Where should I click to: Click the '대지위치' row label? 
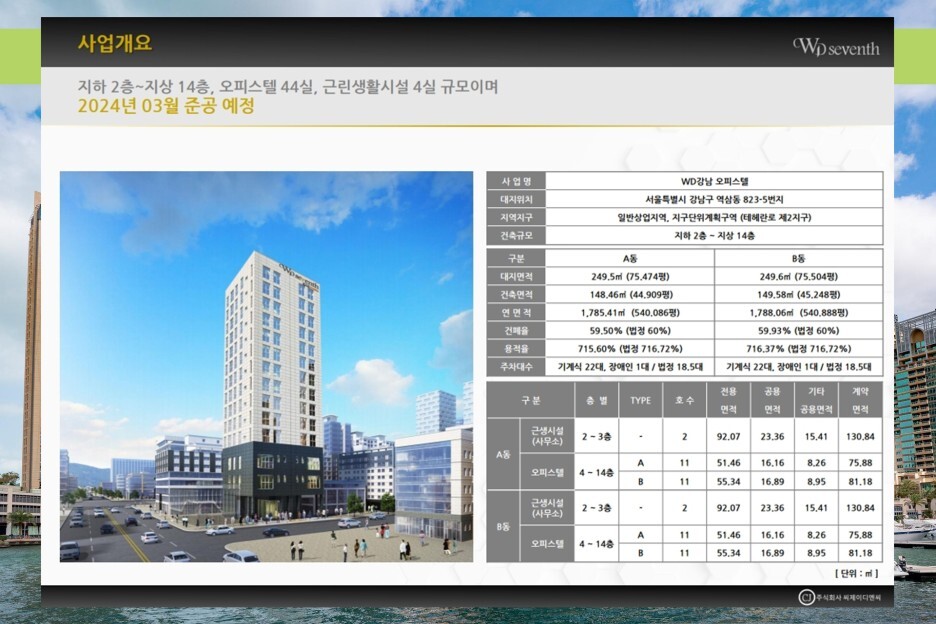click(516, 199)
